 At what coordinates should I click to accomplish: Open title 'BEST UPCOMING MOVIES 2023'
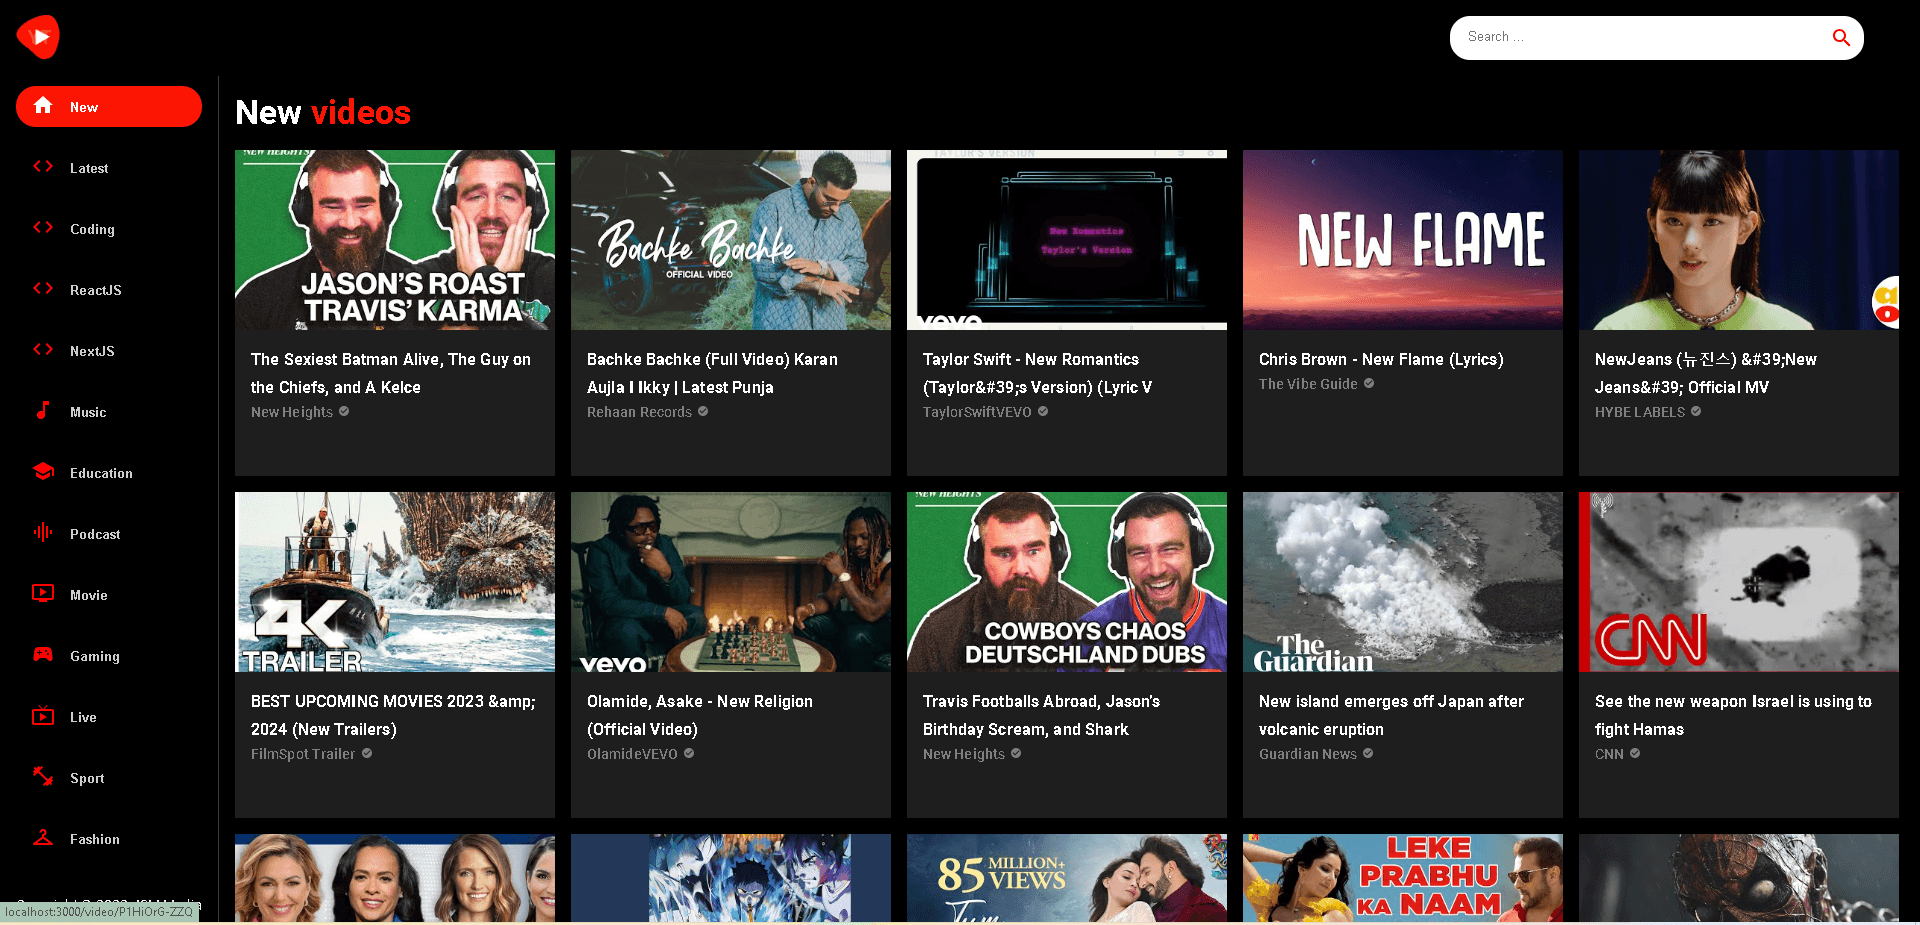(393, 715)
